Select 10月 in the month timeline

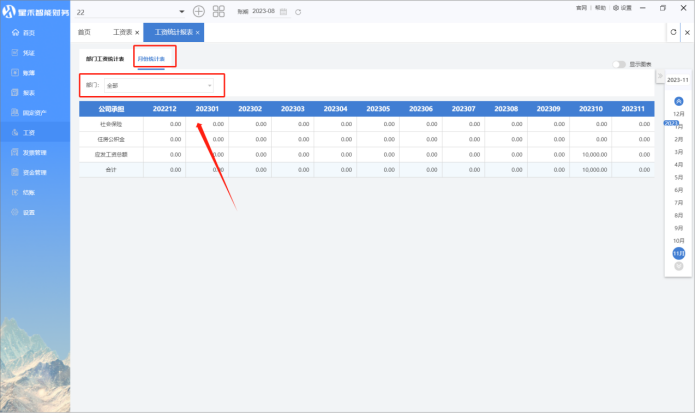pyautogui.click(x=678, y=241)
